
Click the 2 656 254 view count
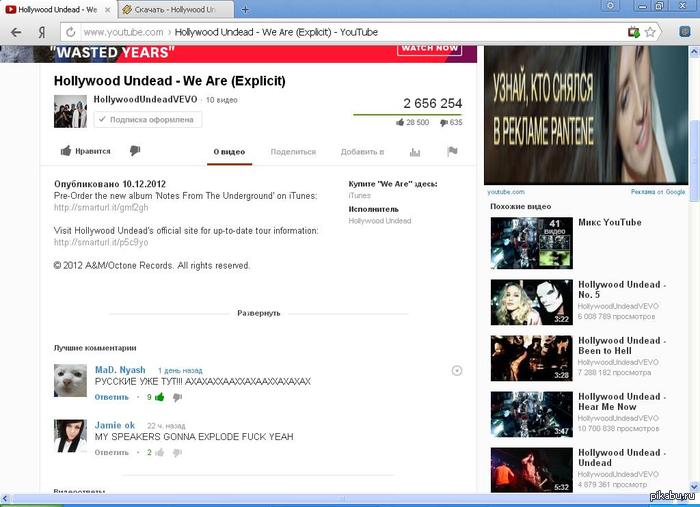click(433, 103)
